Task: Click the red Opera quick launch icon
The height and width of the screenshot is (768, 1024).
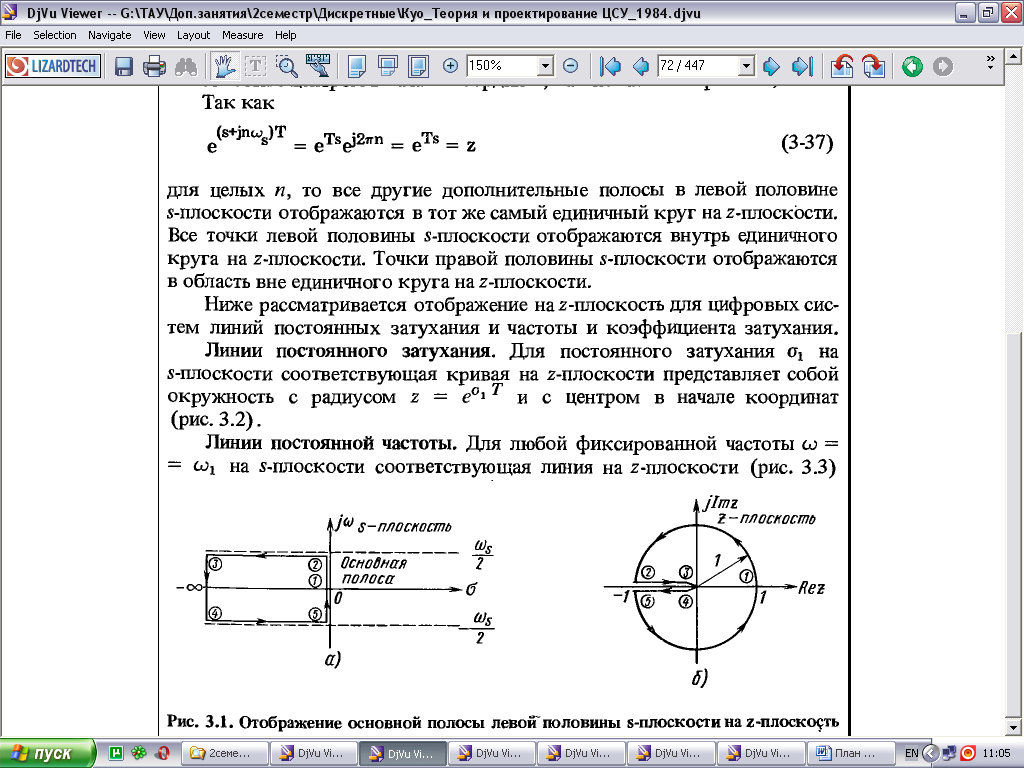Action: click(x=163, y=753)
